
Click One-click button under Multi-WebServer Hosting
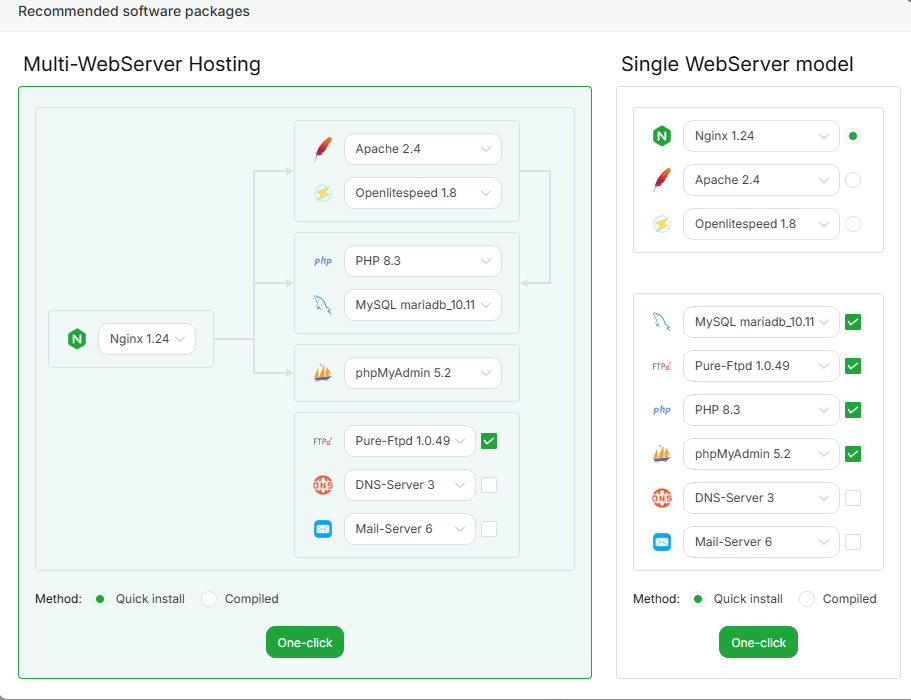(x=305, y=643)
